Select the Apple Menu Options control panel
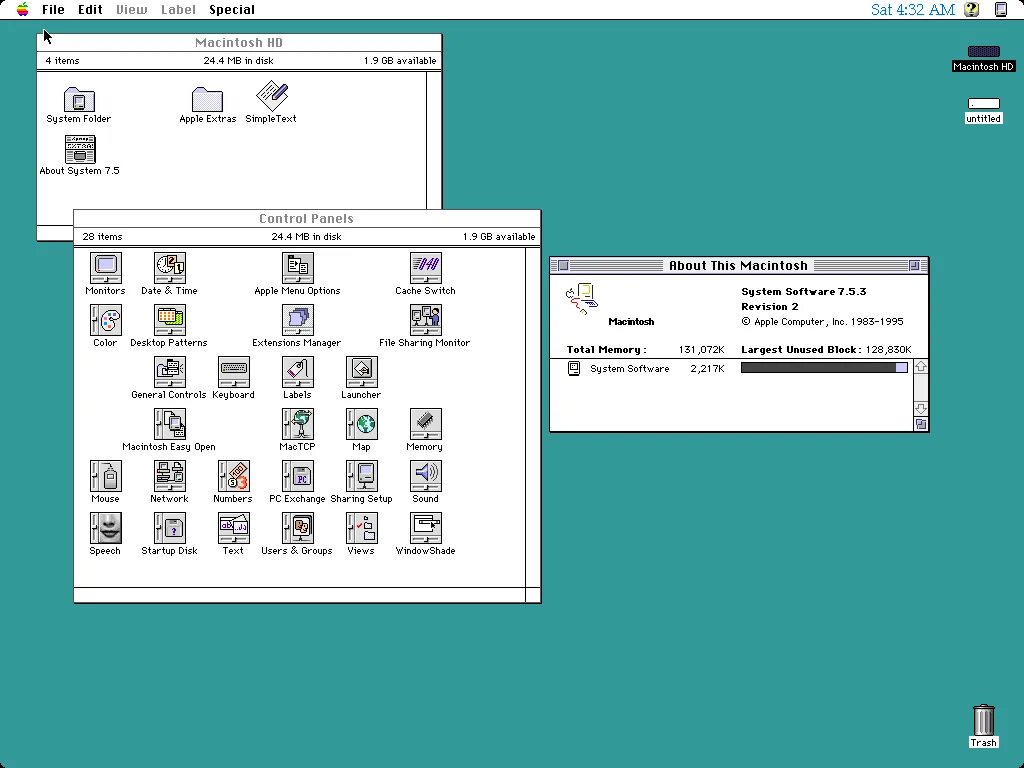1024x768 pixels. [297, 268]
